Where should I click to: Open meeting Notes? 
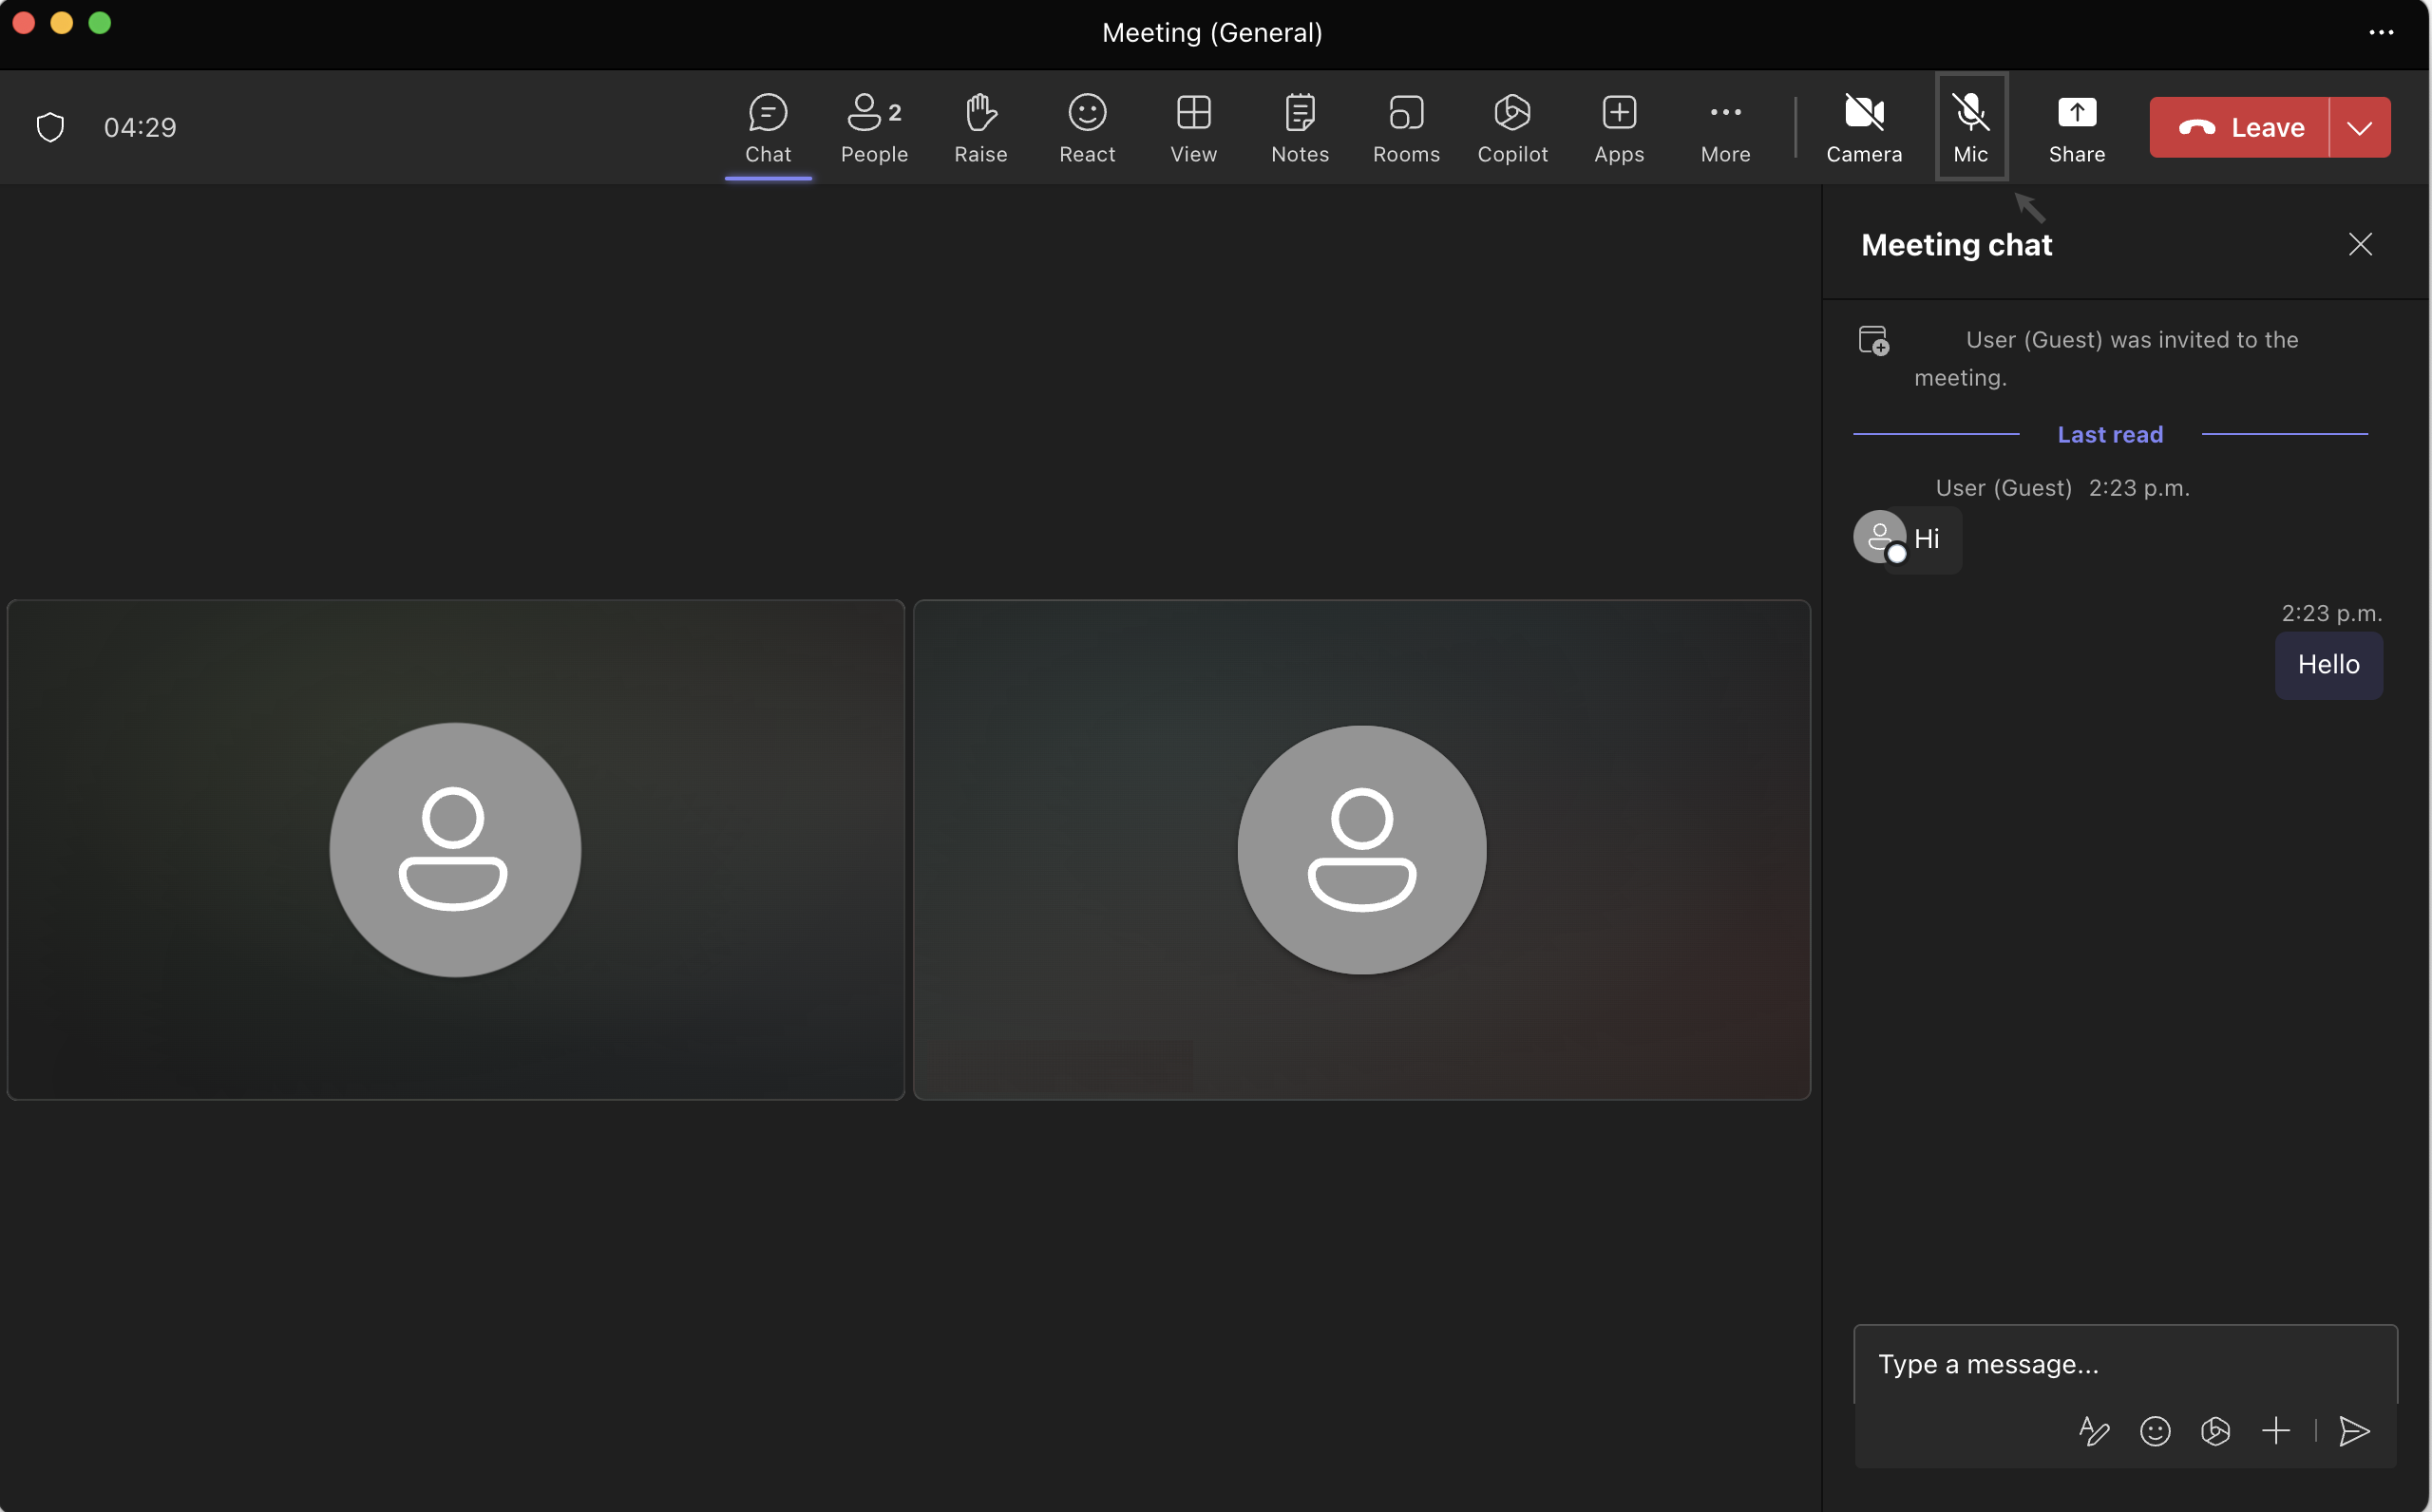point(1300,128)
